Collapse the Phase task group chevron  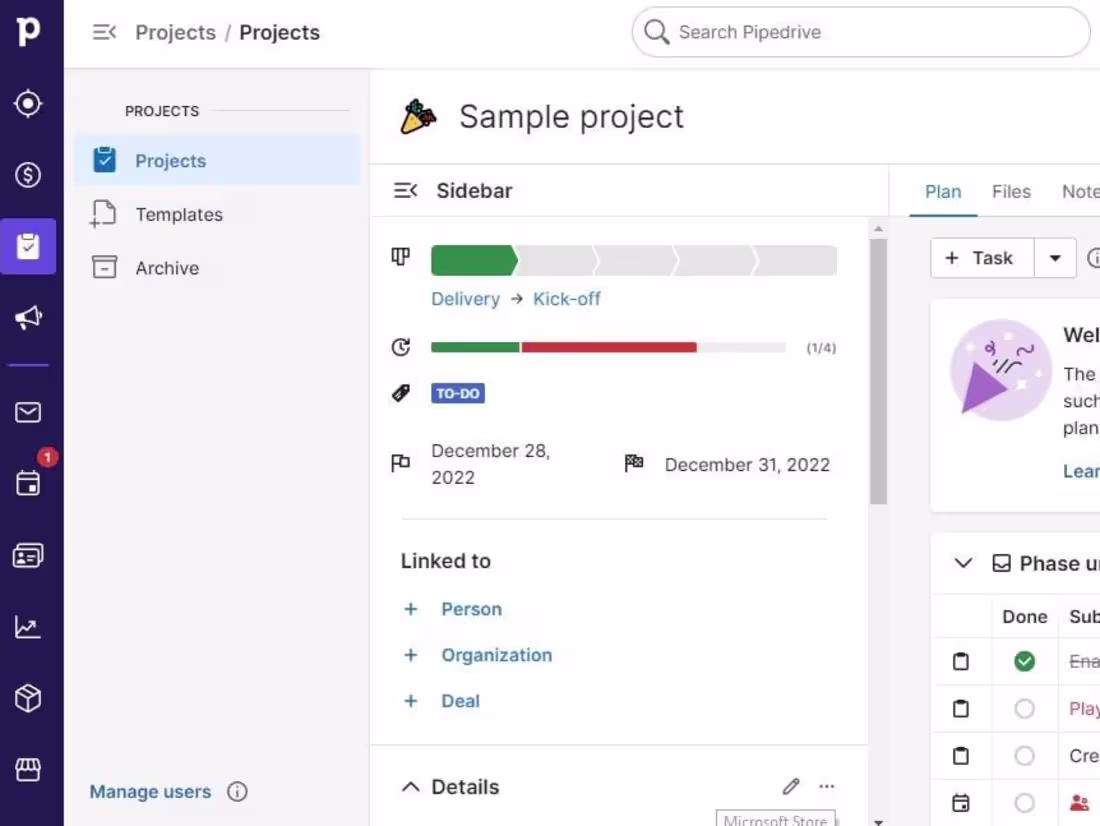point(963,564)
